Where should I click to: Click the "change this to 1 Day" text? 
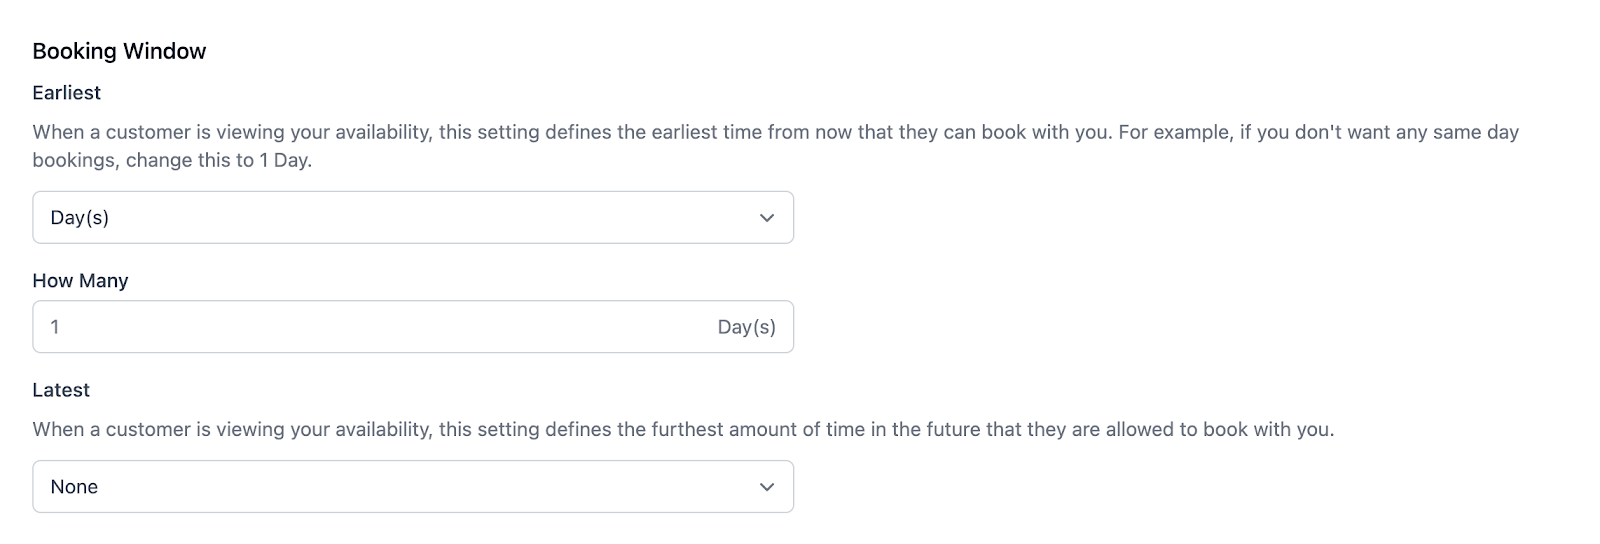218,160
